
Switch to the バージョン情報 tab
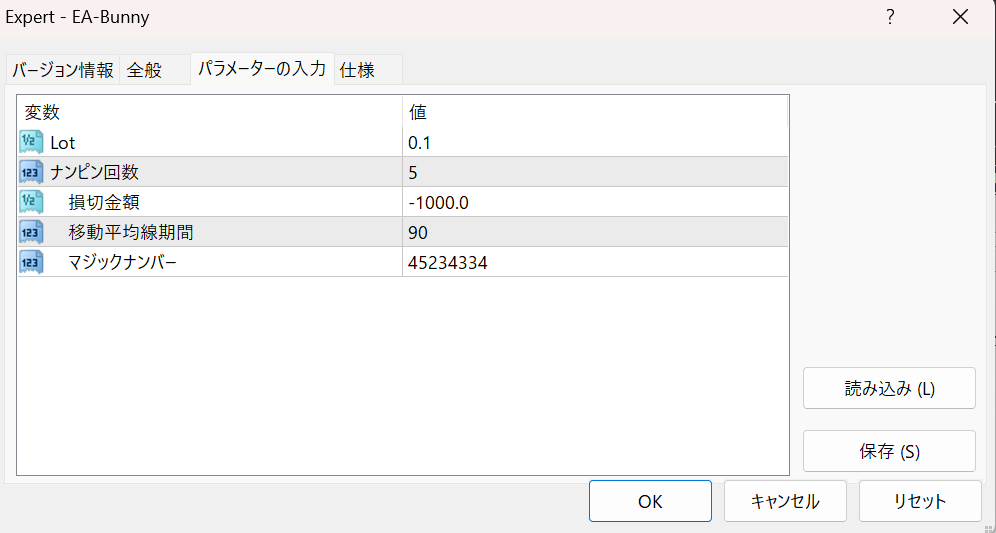[62, 70]
